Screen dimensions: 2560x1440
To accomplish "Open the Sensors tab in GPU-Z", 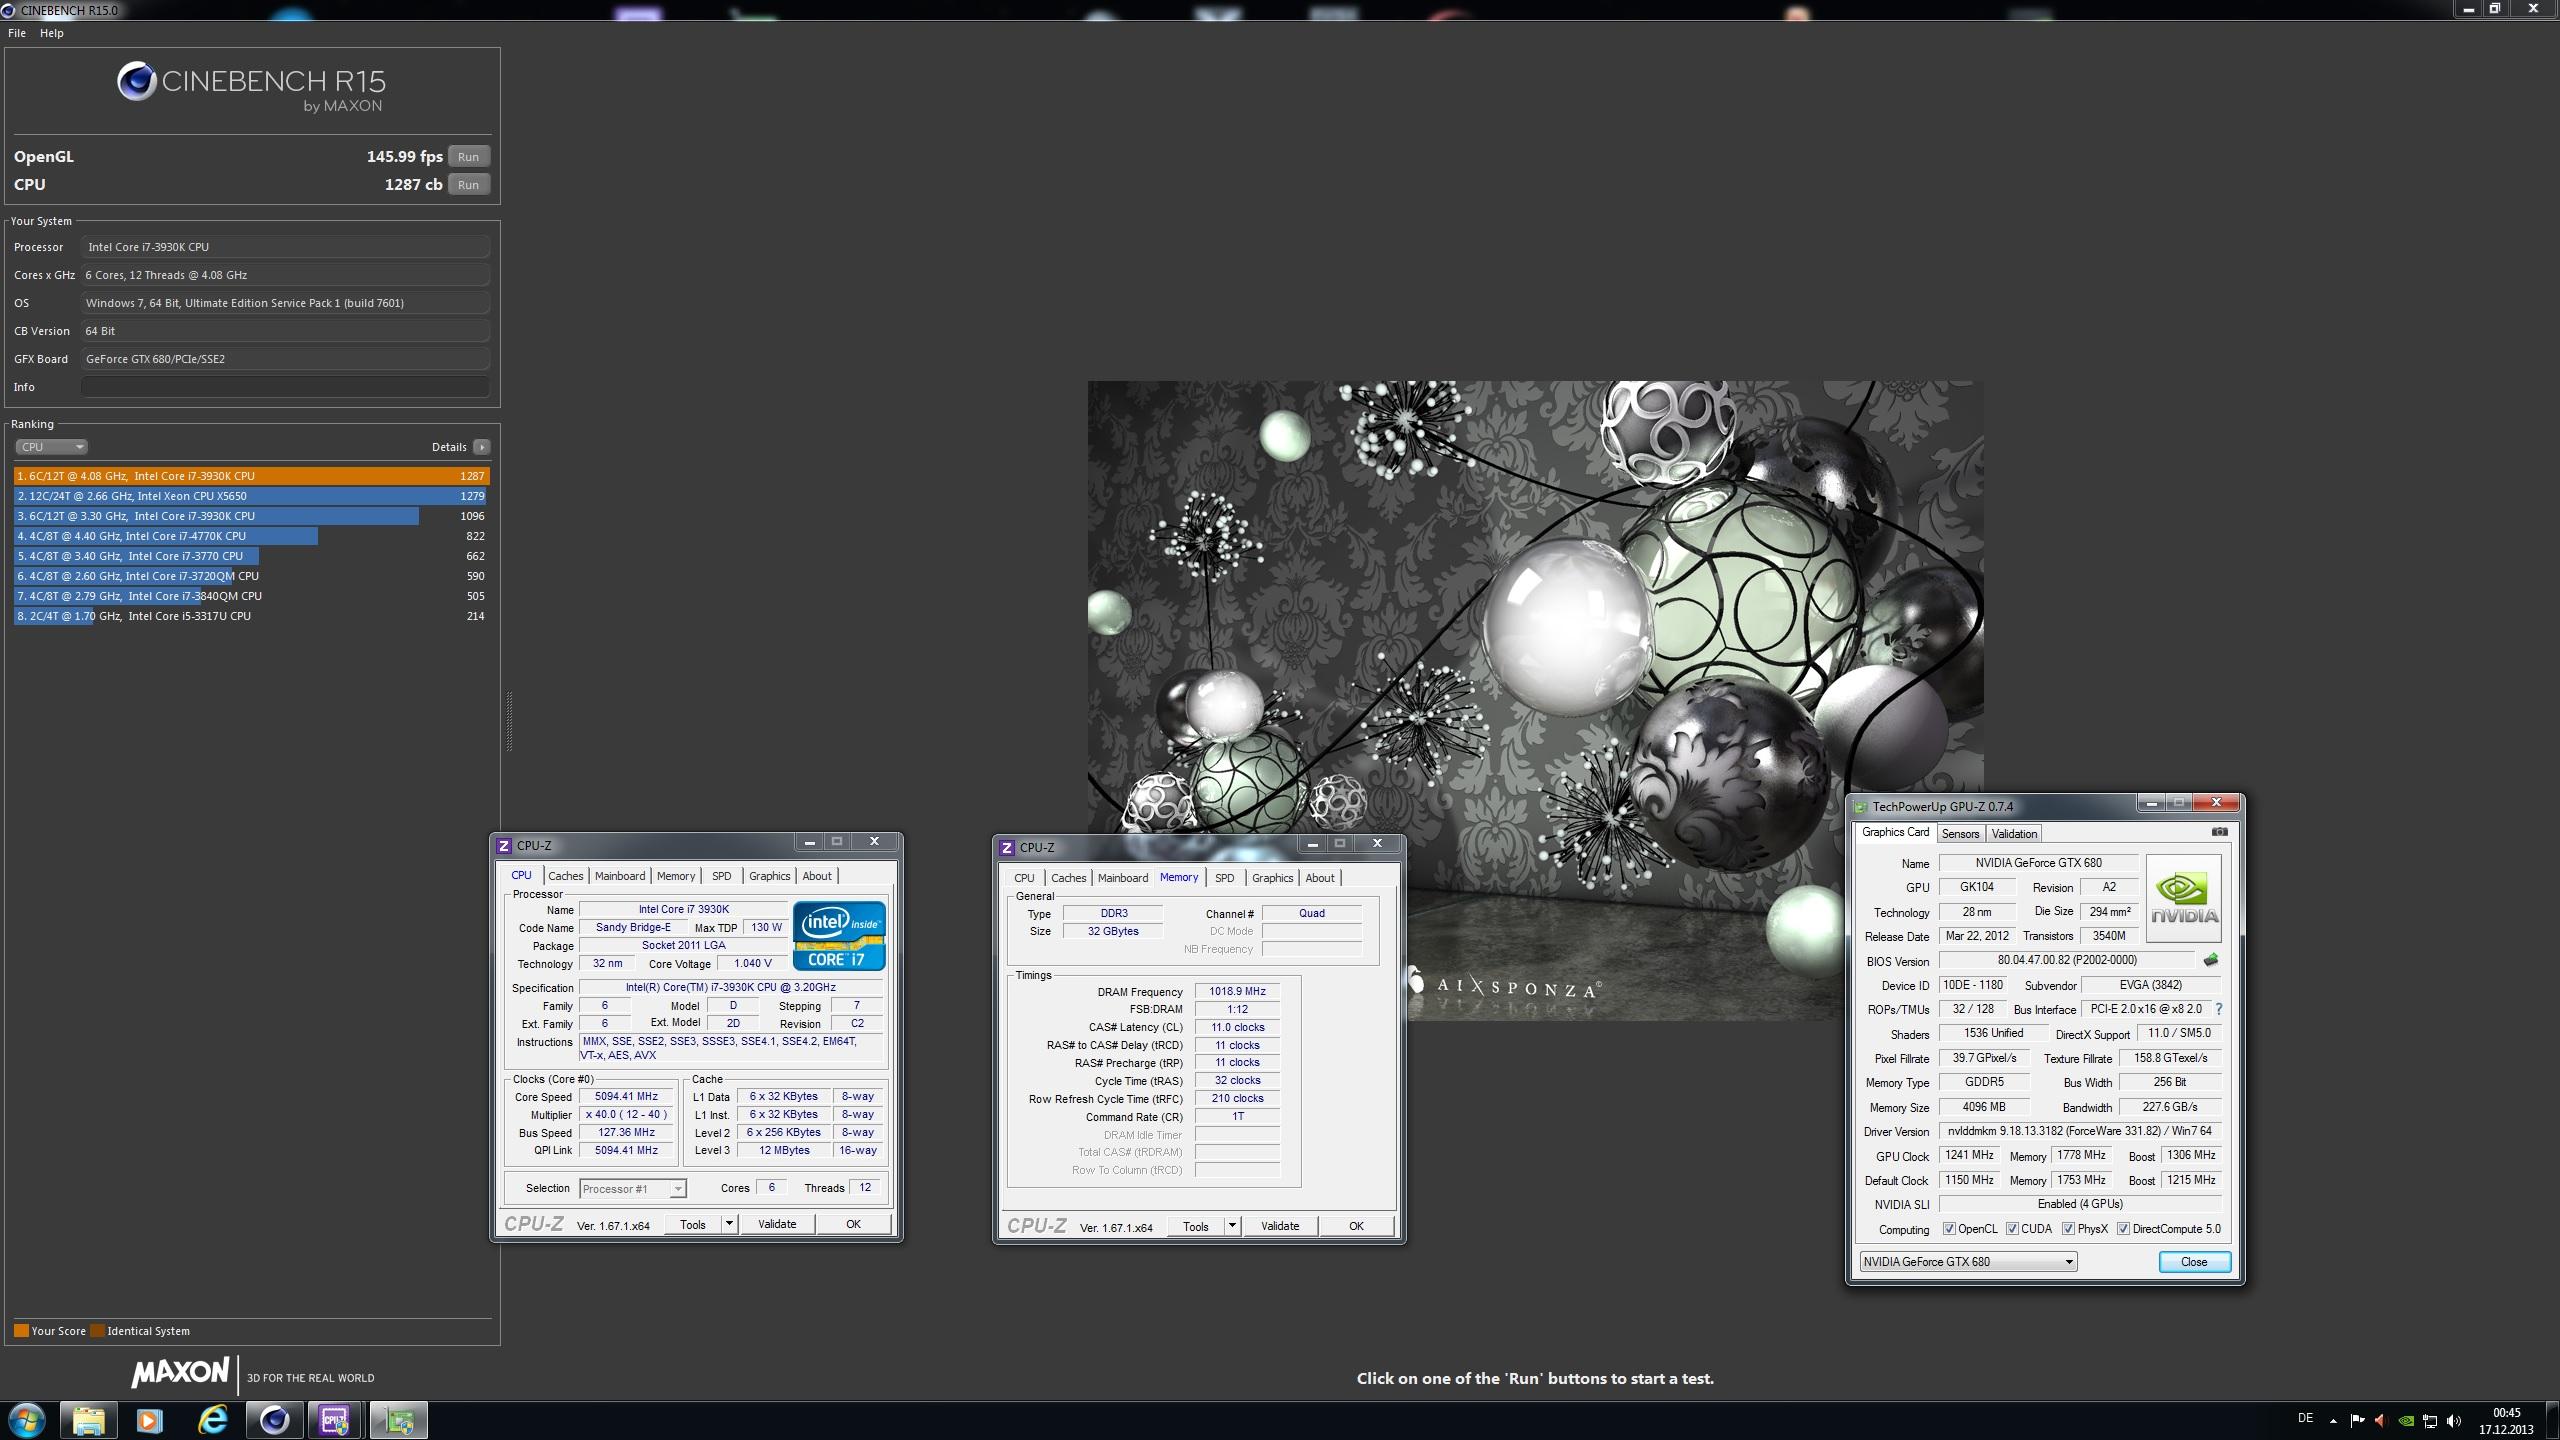I will 1960,834.
